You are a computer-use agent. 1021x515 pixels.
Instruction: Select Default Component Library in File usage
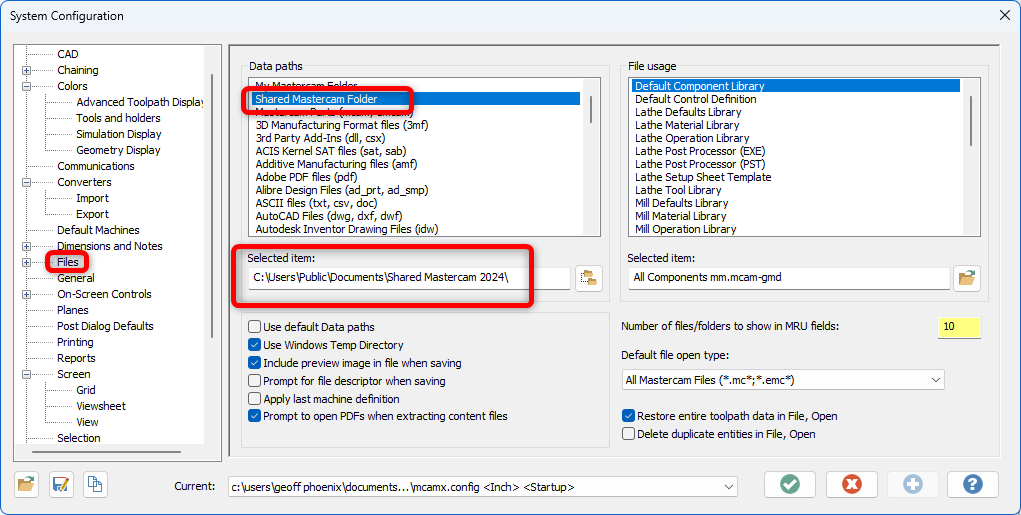(x=796, y=86)
